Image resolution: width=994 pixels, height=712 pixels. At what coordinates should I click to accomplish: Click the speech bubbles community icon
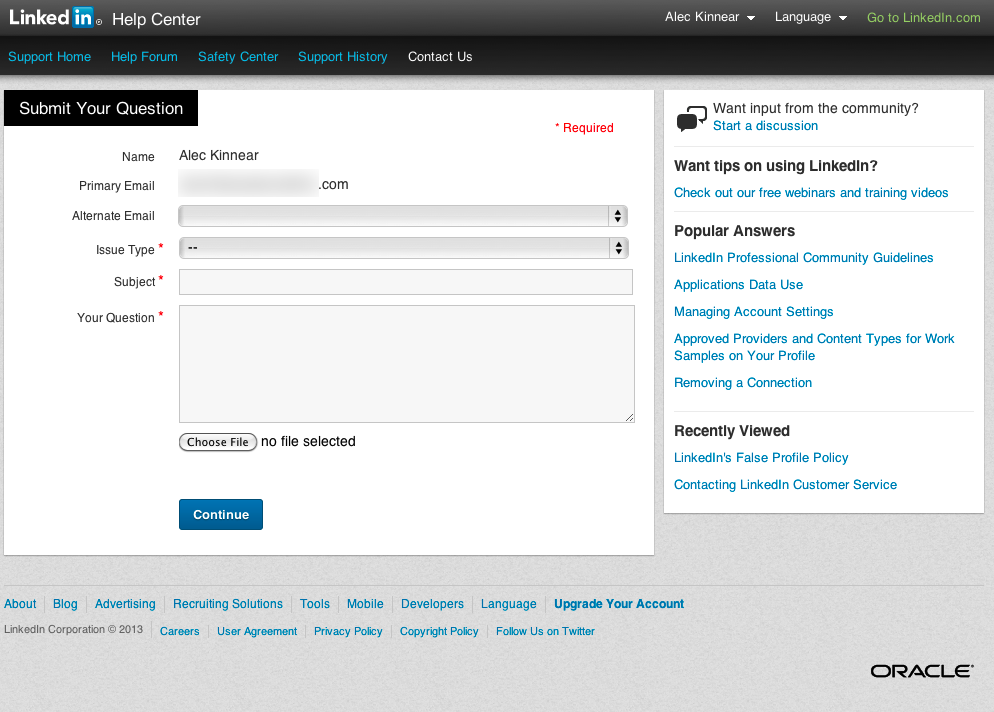pos(691,118)
